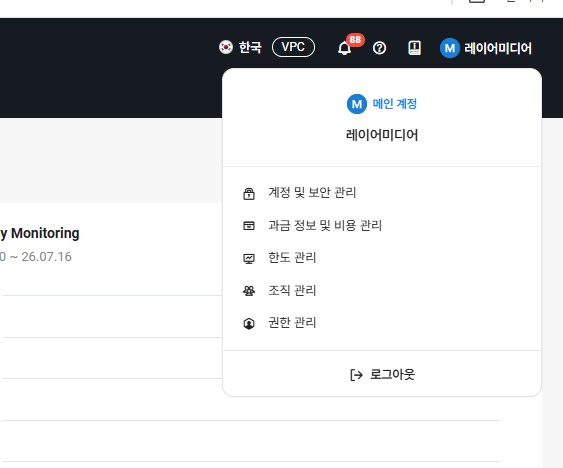Open 조직 관리 menu item

point(292,290)
